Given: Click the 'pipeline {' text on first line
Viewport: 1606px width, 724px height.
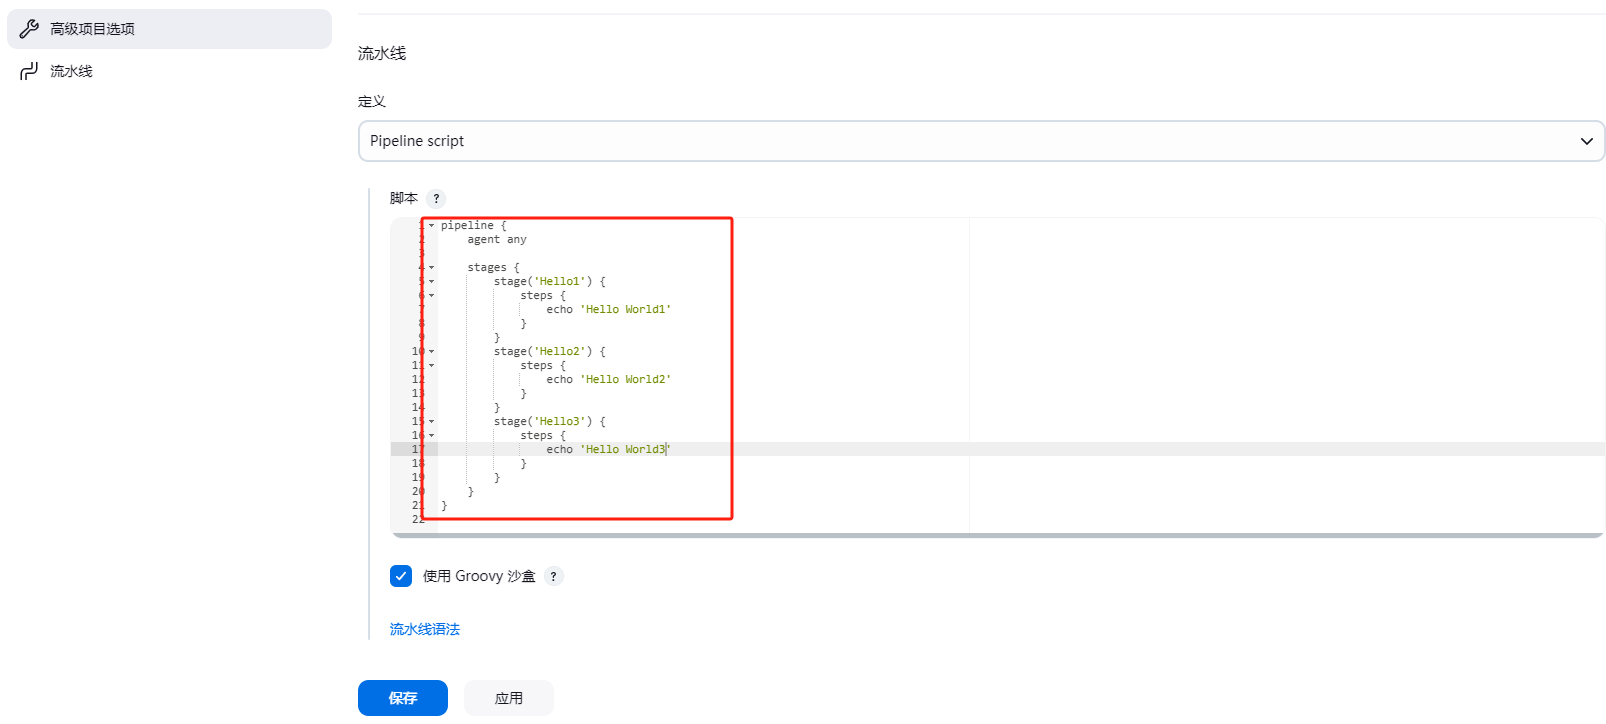Looking at the screenshot, I should pyautogui.click(x=474, y=226).
